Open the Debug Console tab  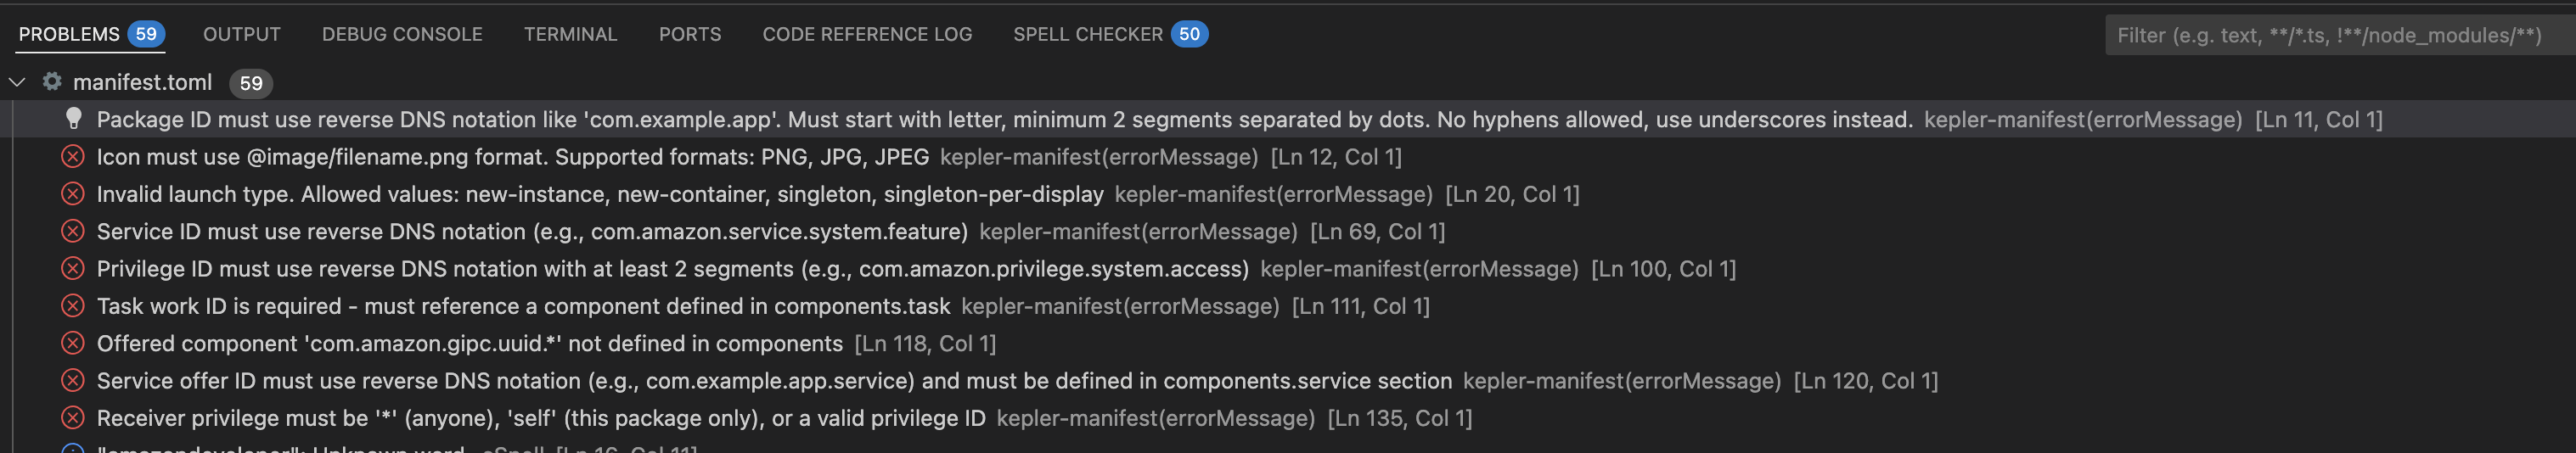point(402,34)
